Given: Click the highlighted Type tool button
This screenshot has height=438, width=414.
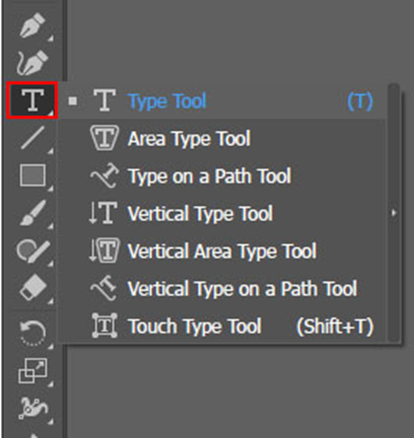Looking at the screenshot, I should coord(32,100).
